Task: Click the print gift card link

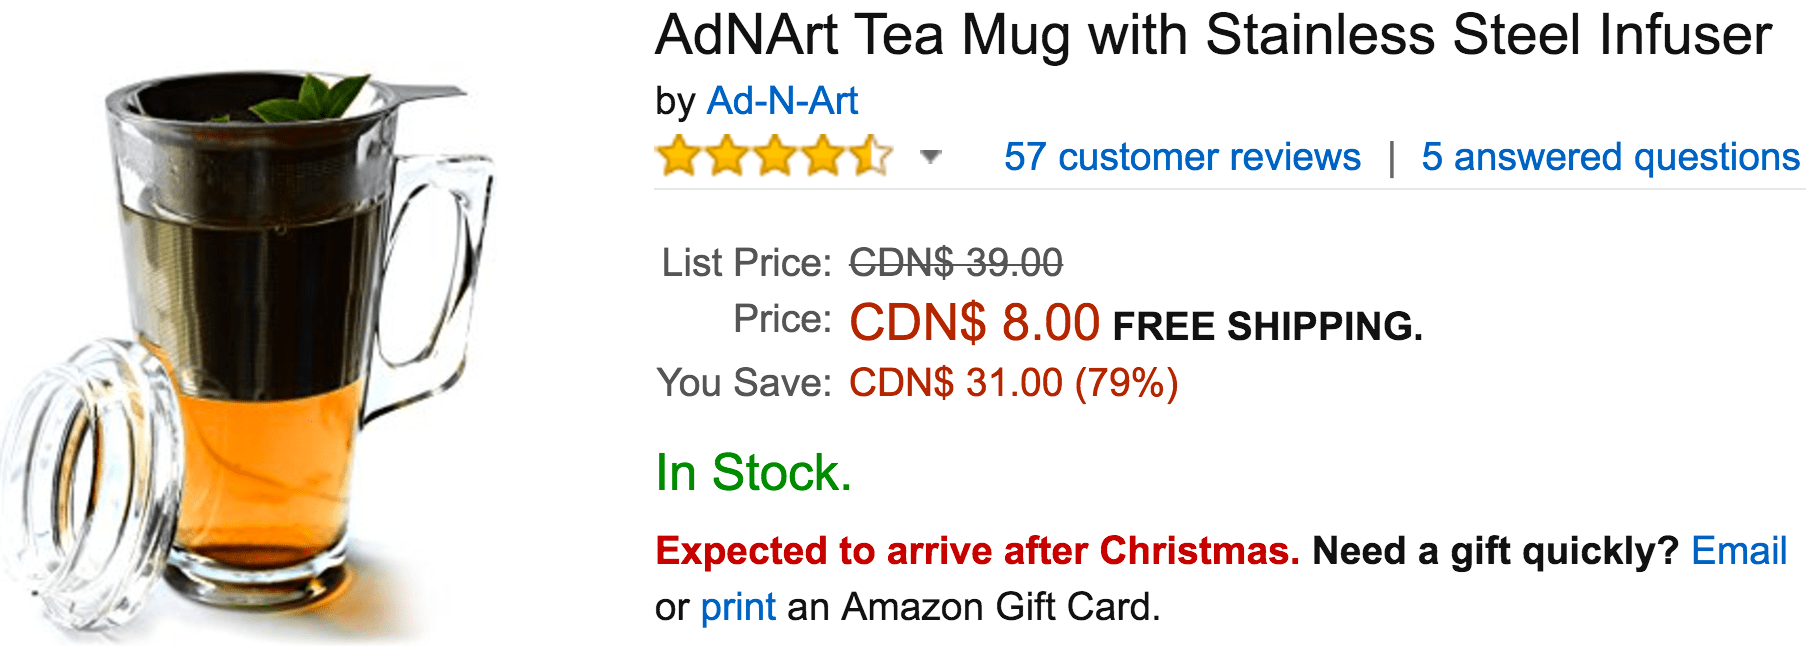Action: point(738,607)
